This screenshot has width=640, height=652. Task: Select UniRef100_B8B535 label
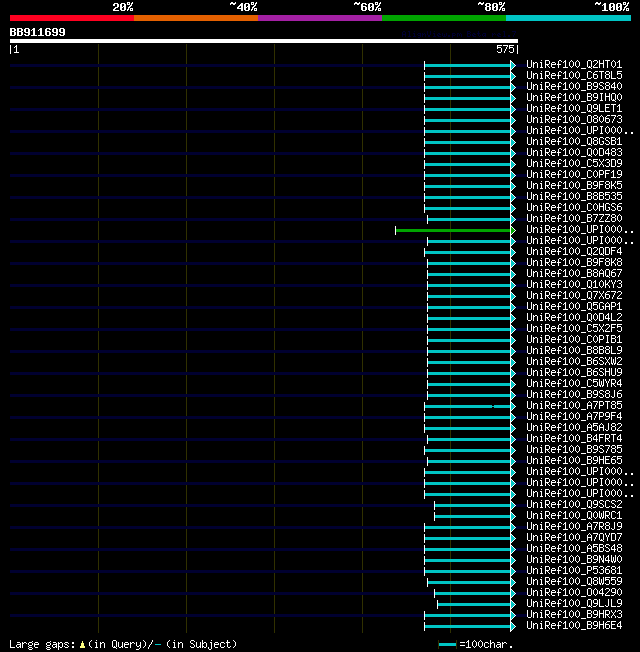(x=574, y=196)
